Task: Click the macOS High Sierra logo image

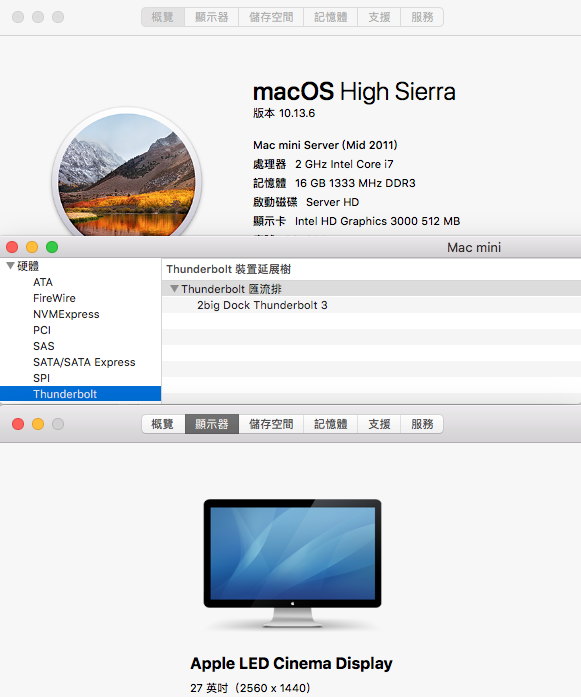Action: coord(127,172)
